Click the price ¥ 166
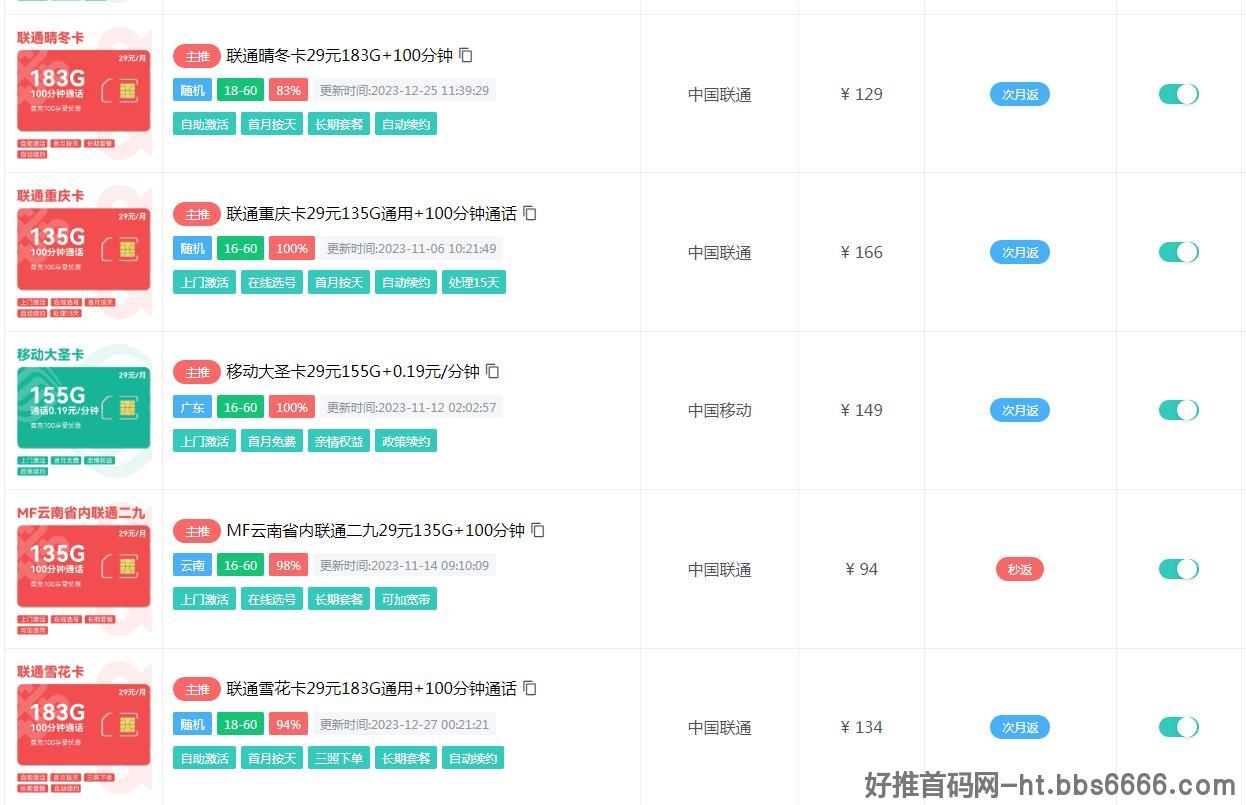This screenshot has width=1246, height=805. pyautogui.click(x=862, y=252)
